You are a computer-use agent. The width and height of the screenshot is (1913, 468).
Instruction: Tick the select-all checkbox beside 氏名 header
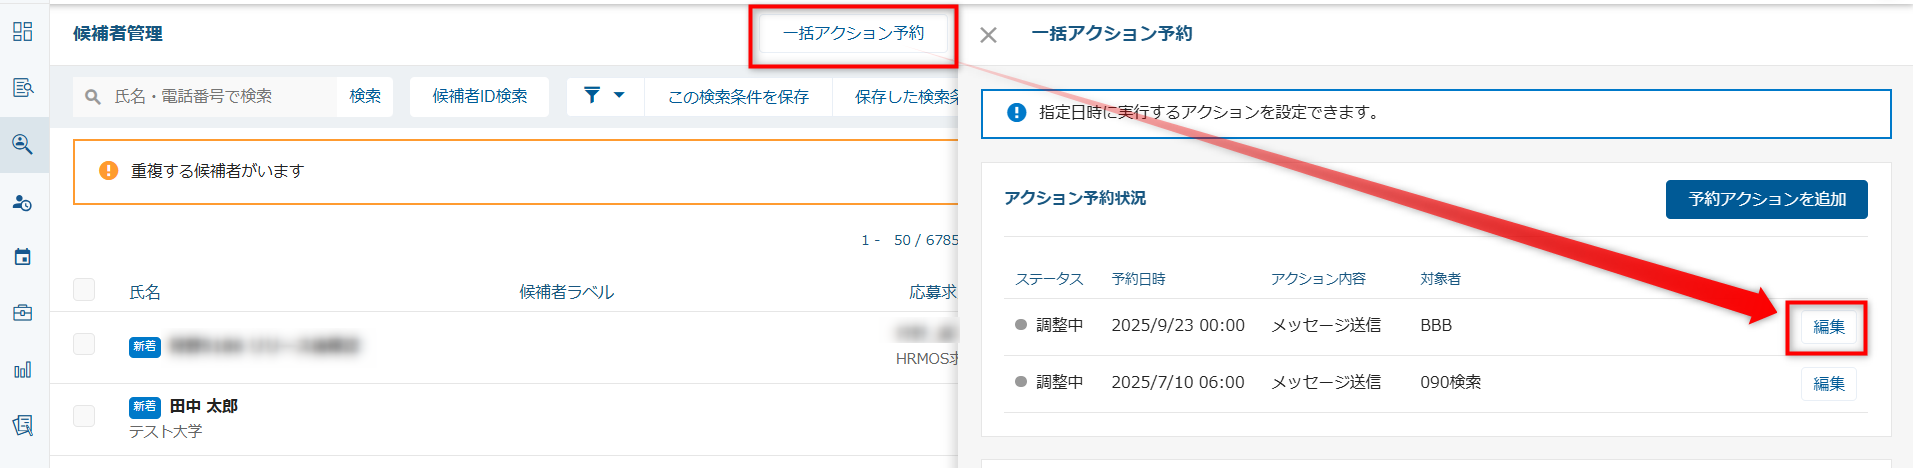pyautogui.click(x=84, y=290)
